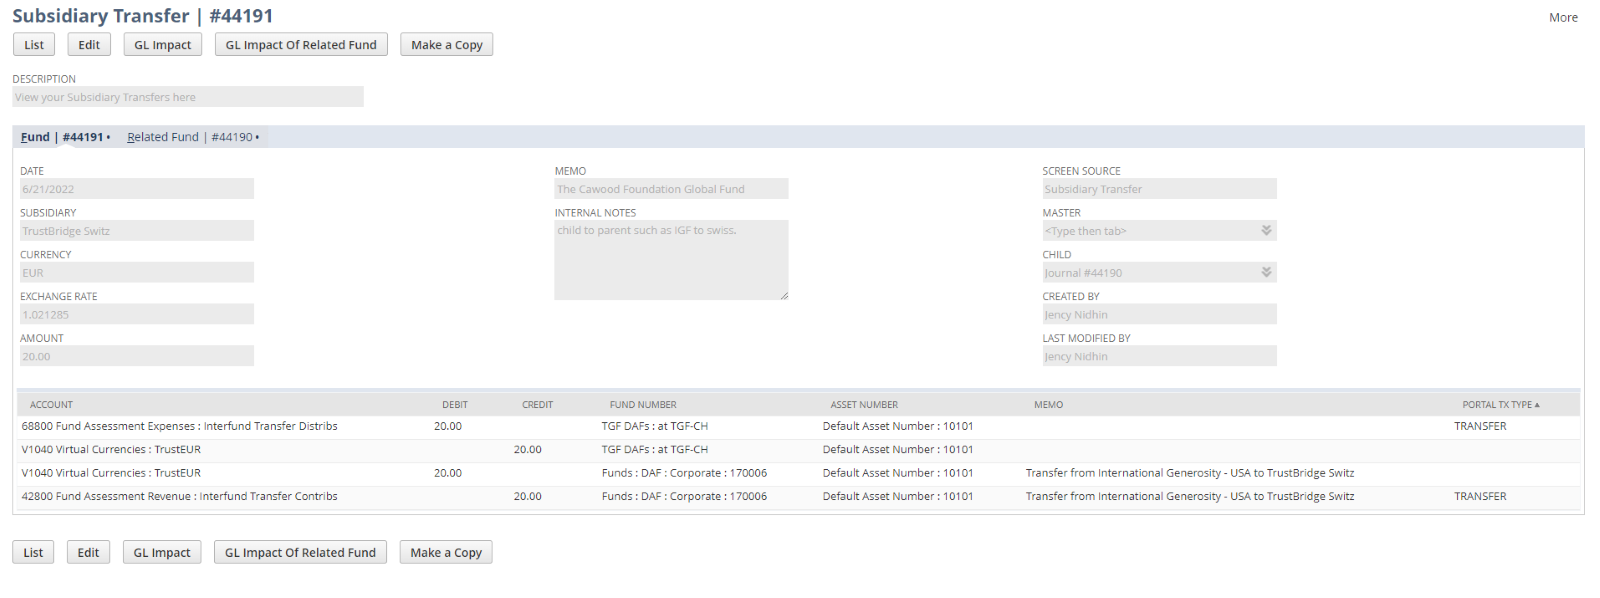Click the Description field
Screen dimensions: 1600x598
pos(188,97)
